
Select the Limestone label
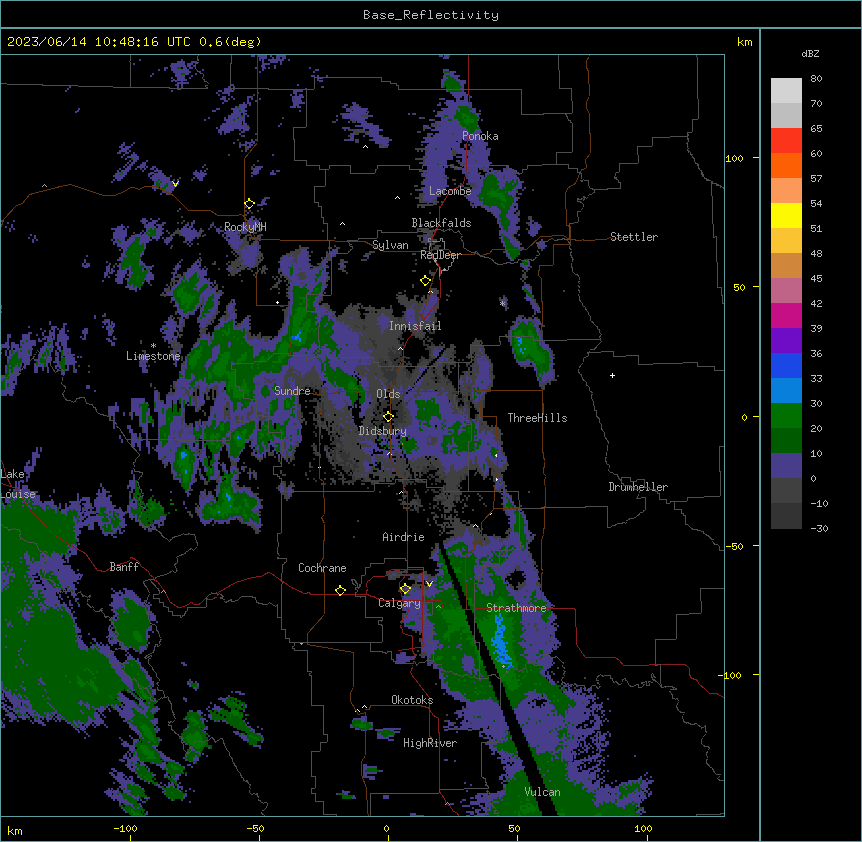(x=153, y=356)
